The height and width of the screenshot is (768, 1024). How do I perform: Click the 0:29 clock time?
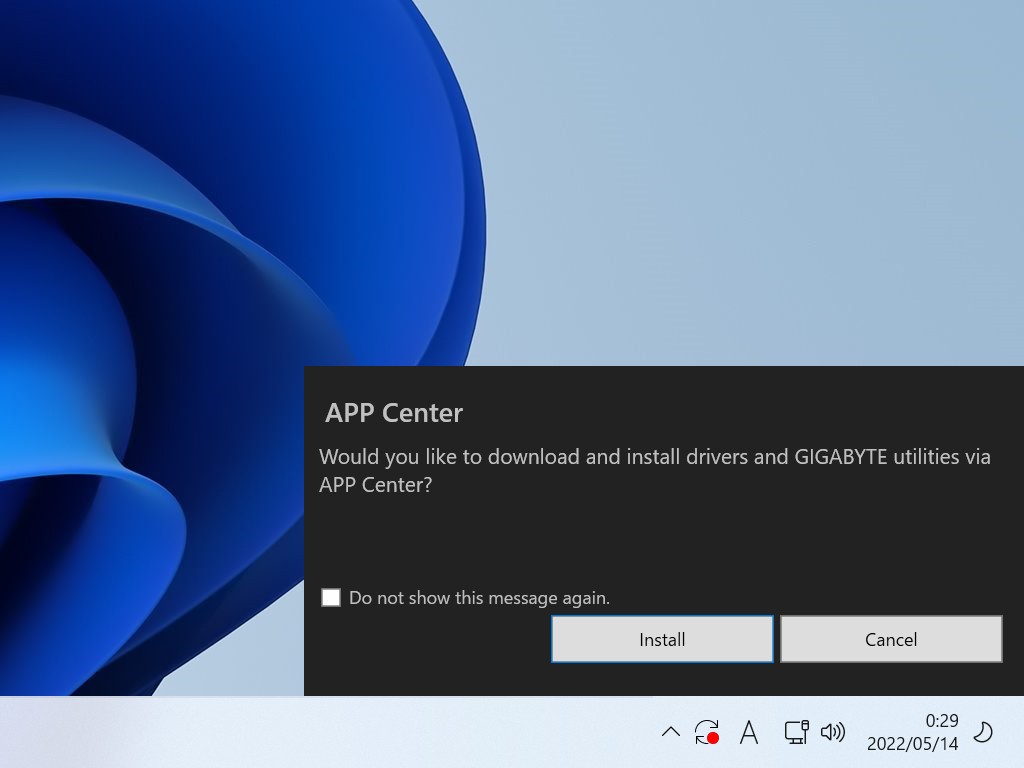point(941,720)
